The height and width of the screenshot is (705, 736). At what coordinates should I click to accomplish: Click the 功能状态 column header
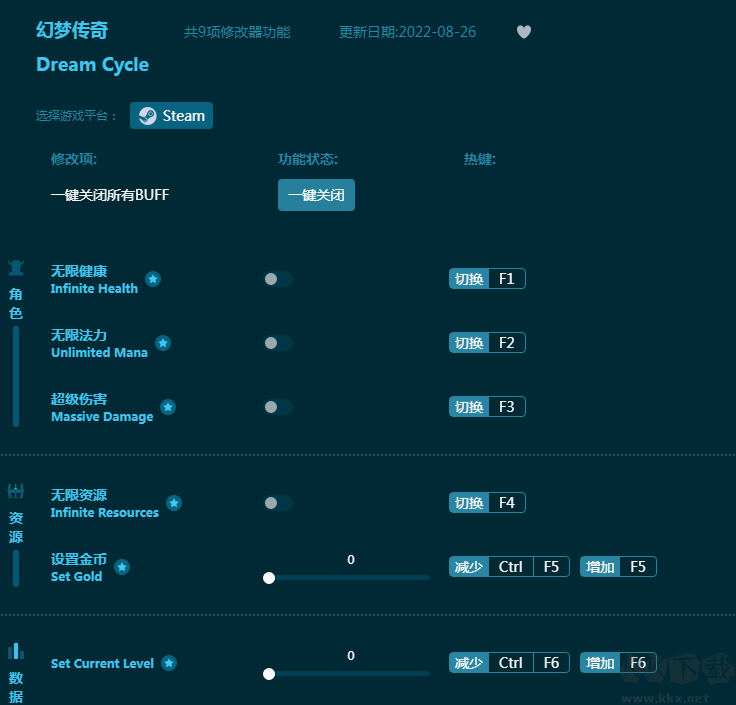point(308,159)
